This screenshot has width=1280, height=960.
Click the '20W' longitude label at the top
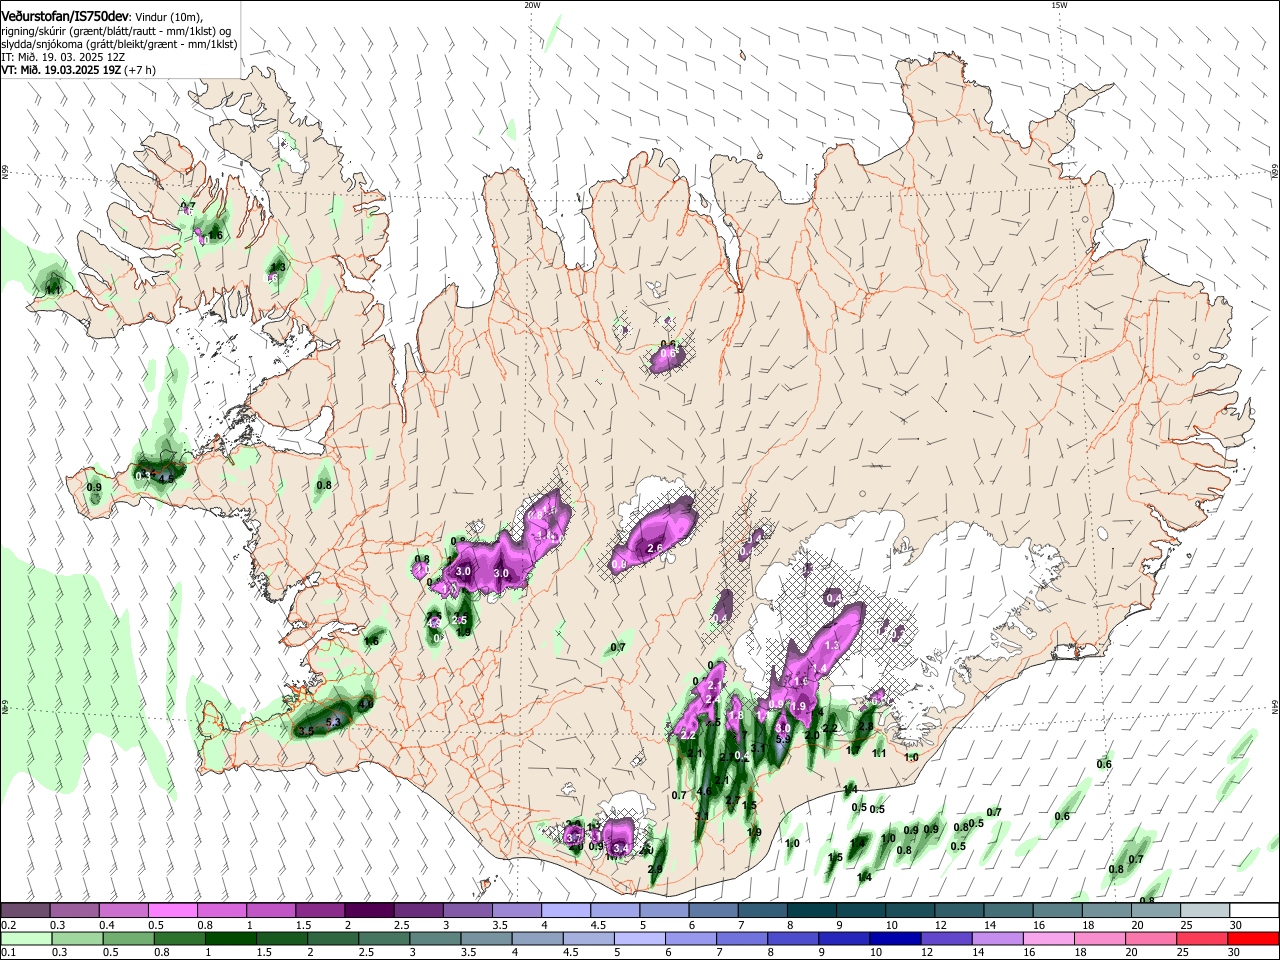click(532, 5)
